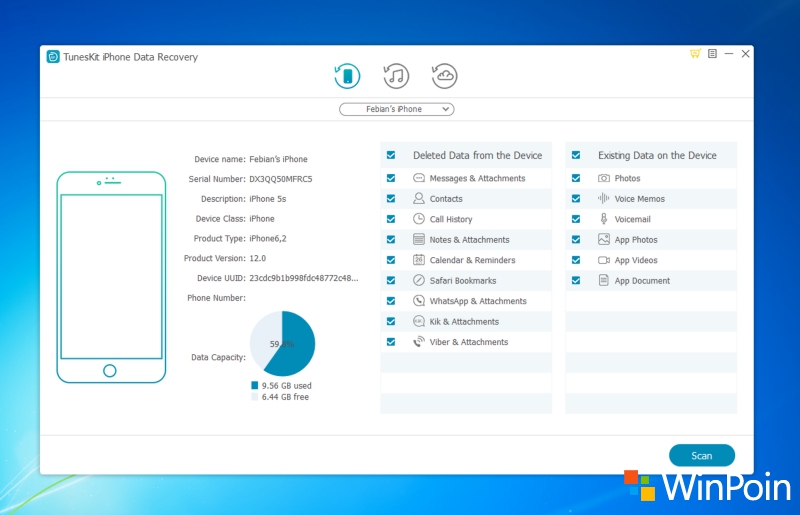Image resolution: width=800 pixels, height=515 pixels.
Task: Uncheck Viber & Attachments checkbox
Action: click(391, 341)
